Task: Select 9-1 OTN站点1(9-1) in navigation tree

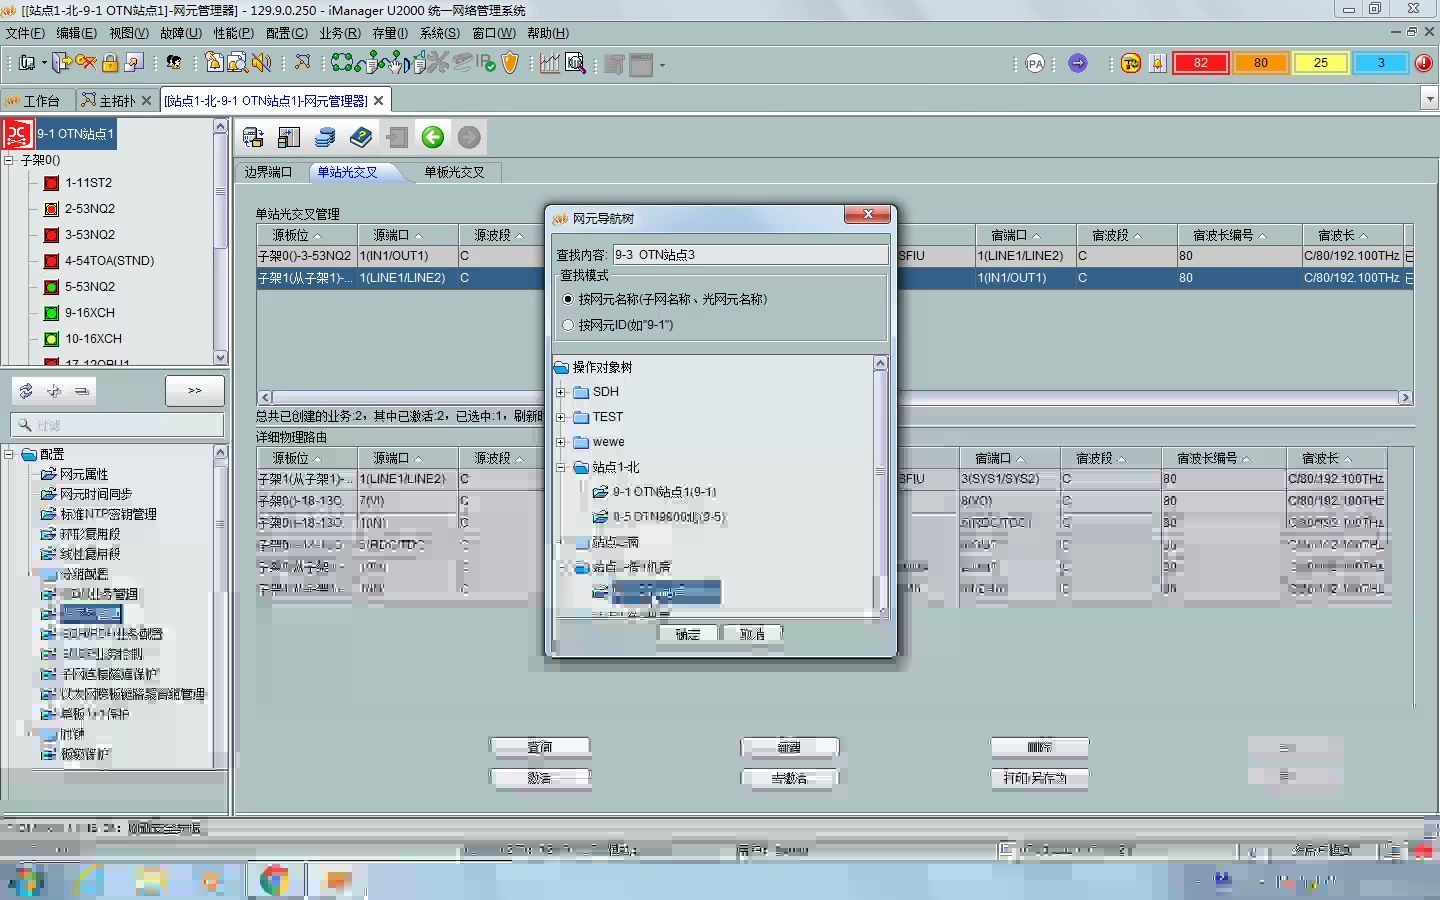Action: click(x=664, y=492)
